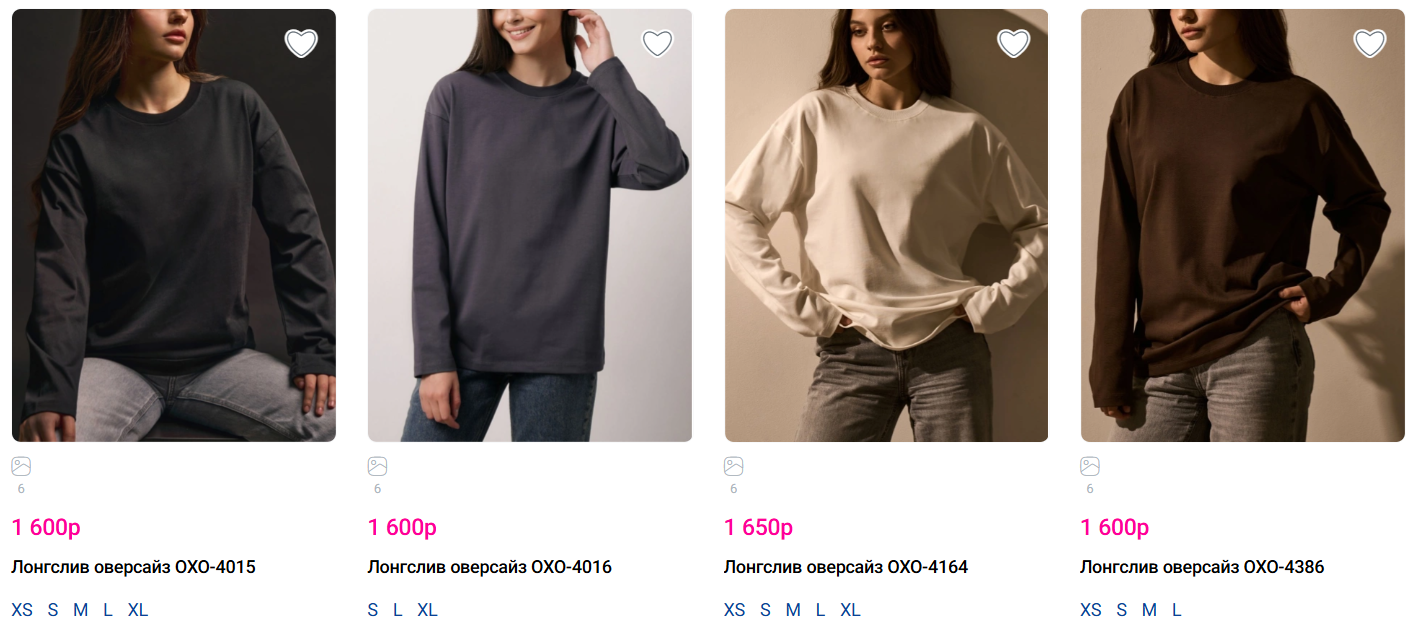Open image count icon under OXO-4386
1415x635 pixels.
tap(1090, 466)
